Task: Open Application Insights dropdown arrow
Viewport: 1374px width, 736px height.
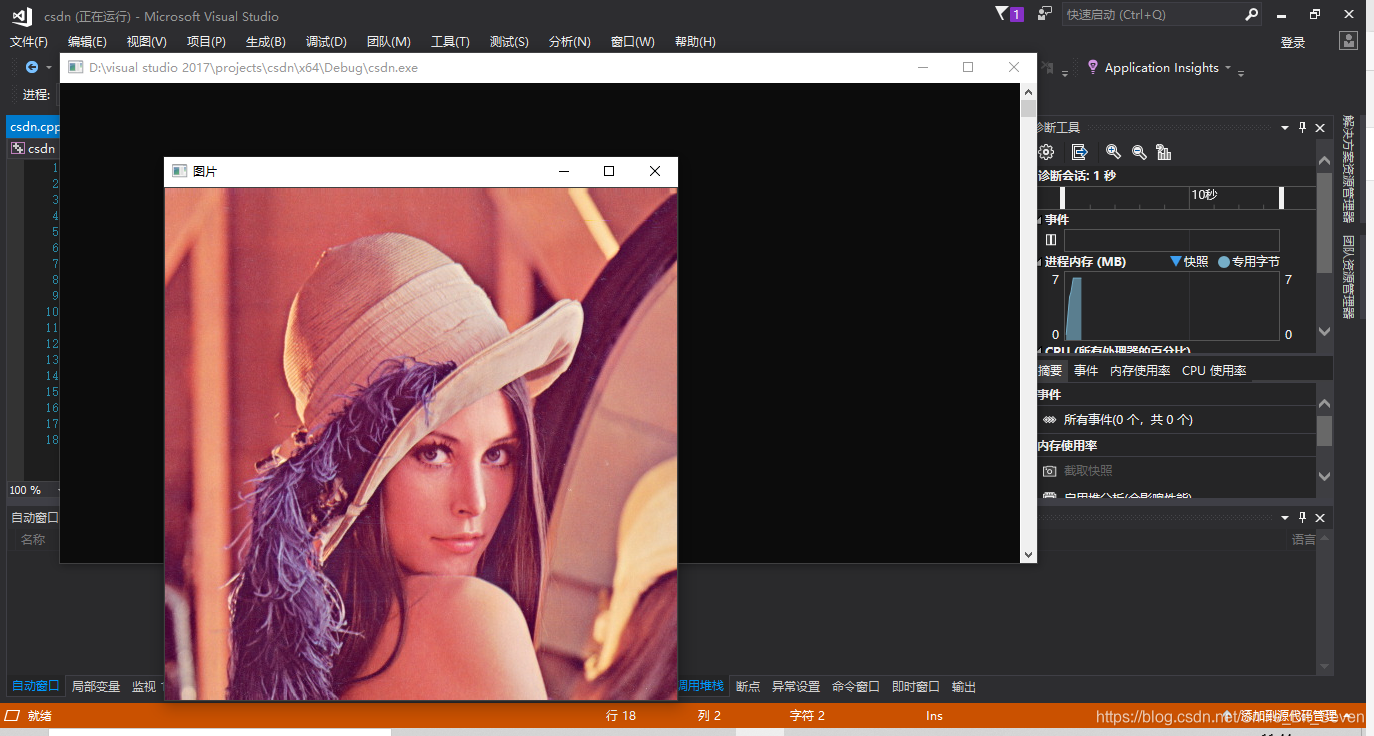Action: coord(1228,68)
